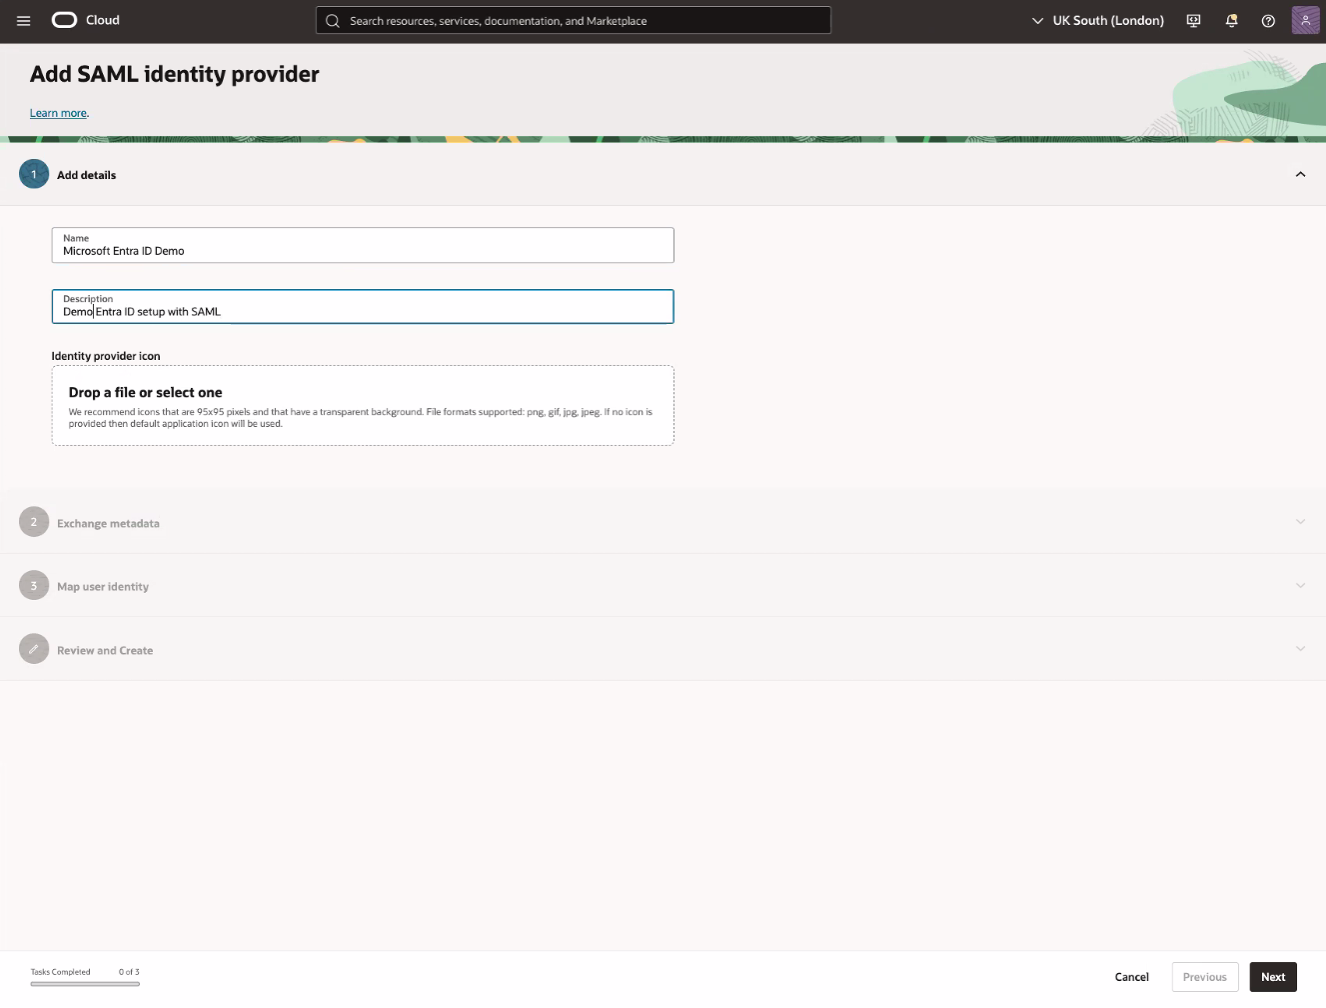Click the Next button
The width and height of the screenshot is (1326, 1008).
(1272, 977)
